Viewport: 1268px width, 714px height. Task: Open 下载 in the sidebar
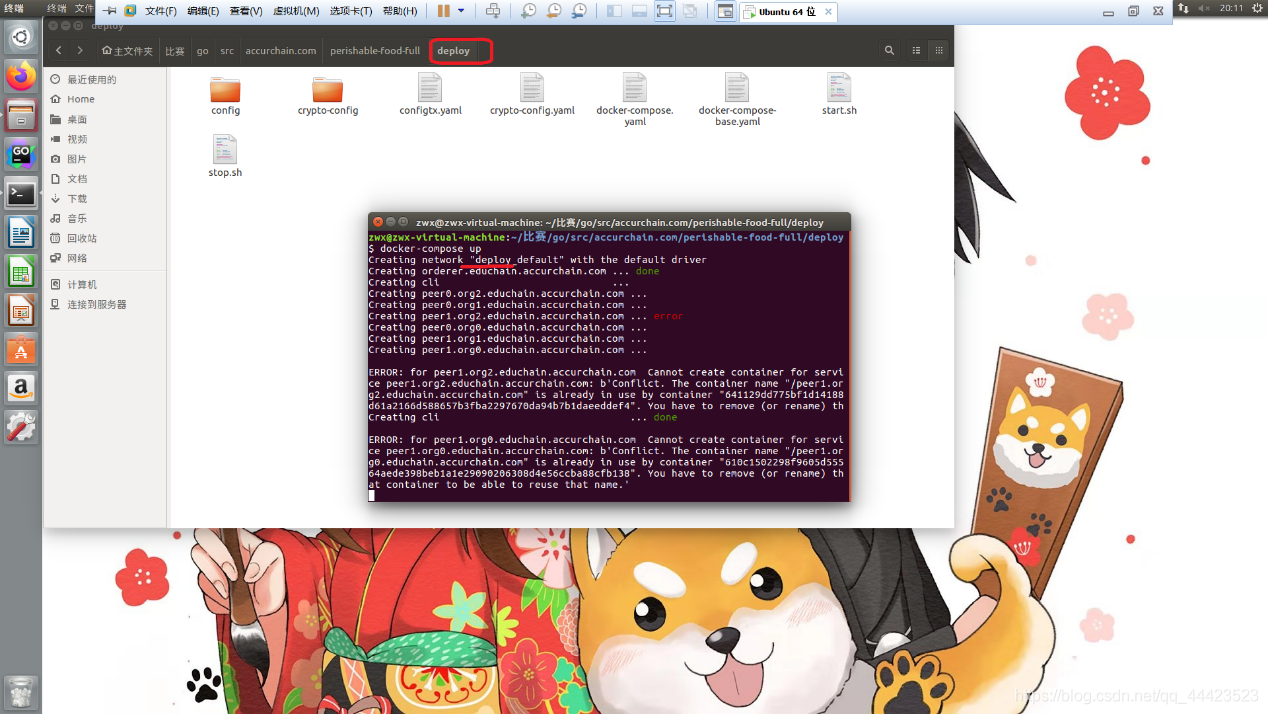click(x=77, y=199)
